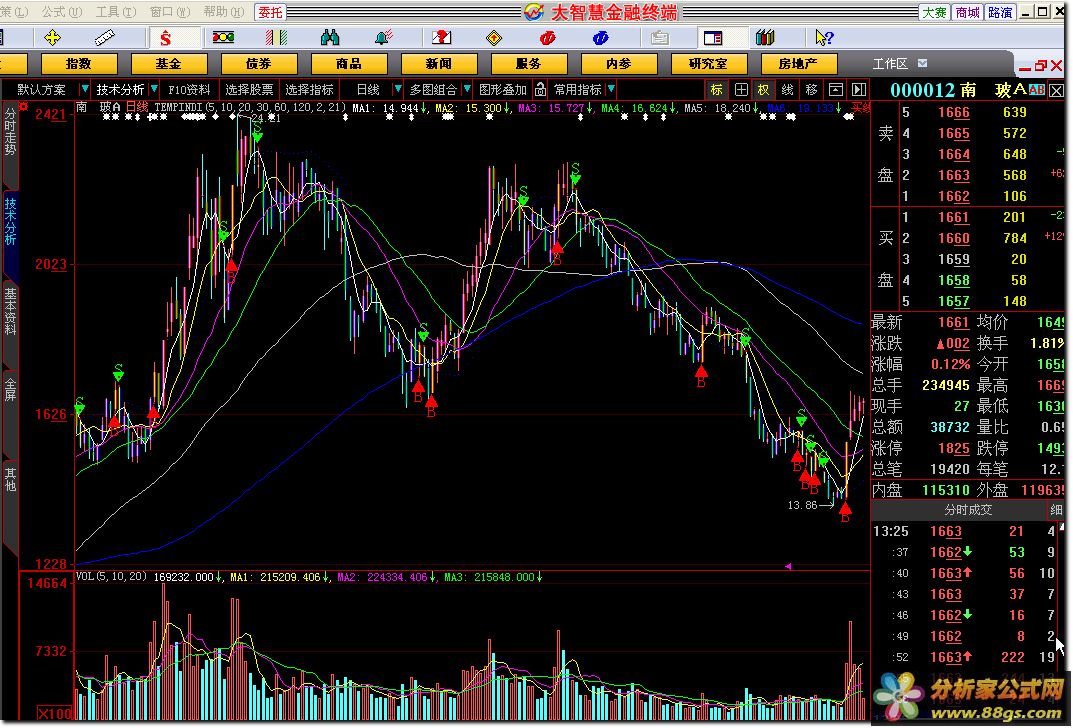Open the 常用指标 dropdown arrow
Image resolution: width=1073 pixels, height=728 pixels.
coord(611,90)
